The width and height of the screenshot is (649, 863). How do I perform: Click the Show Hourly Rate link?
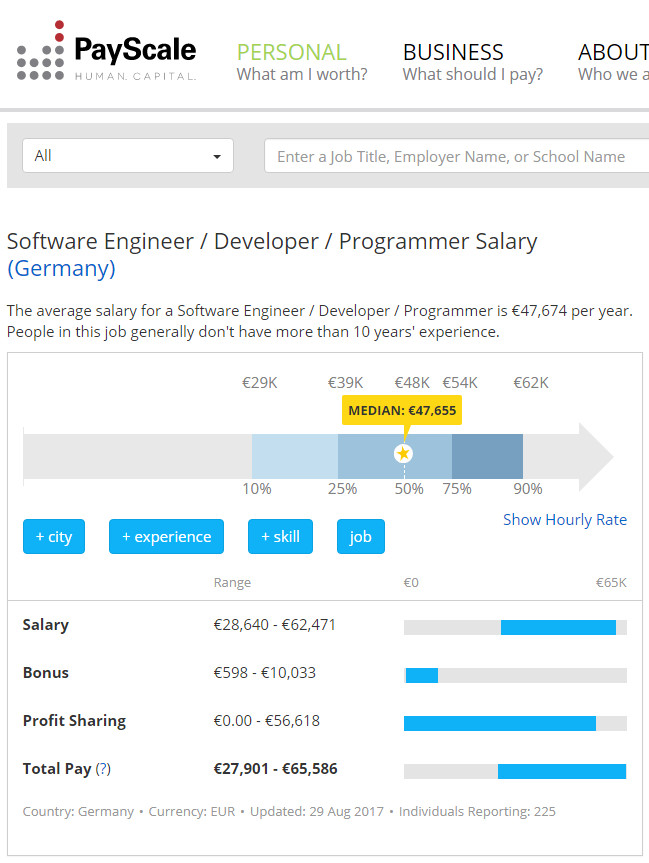point(564,520)
